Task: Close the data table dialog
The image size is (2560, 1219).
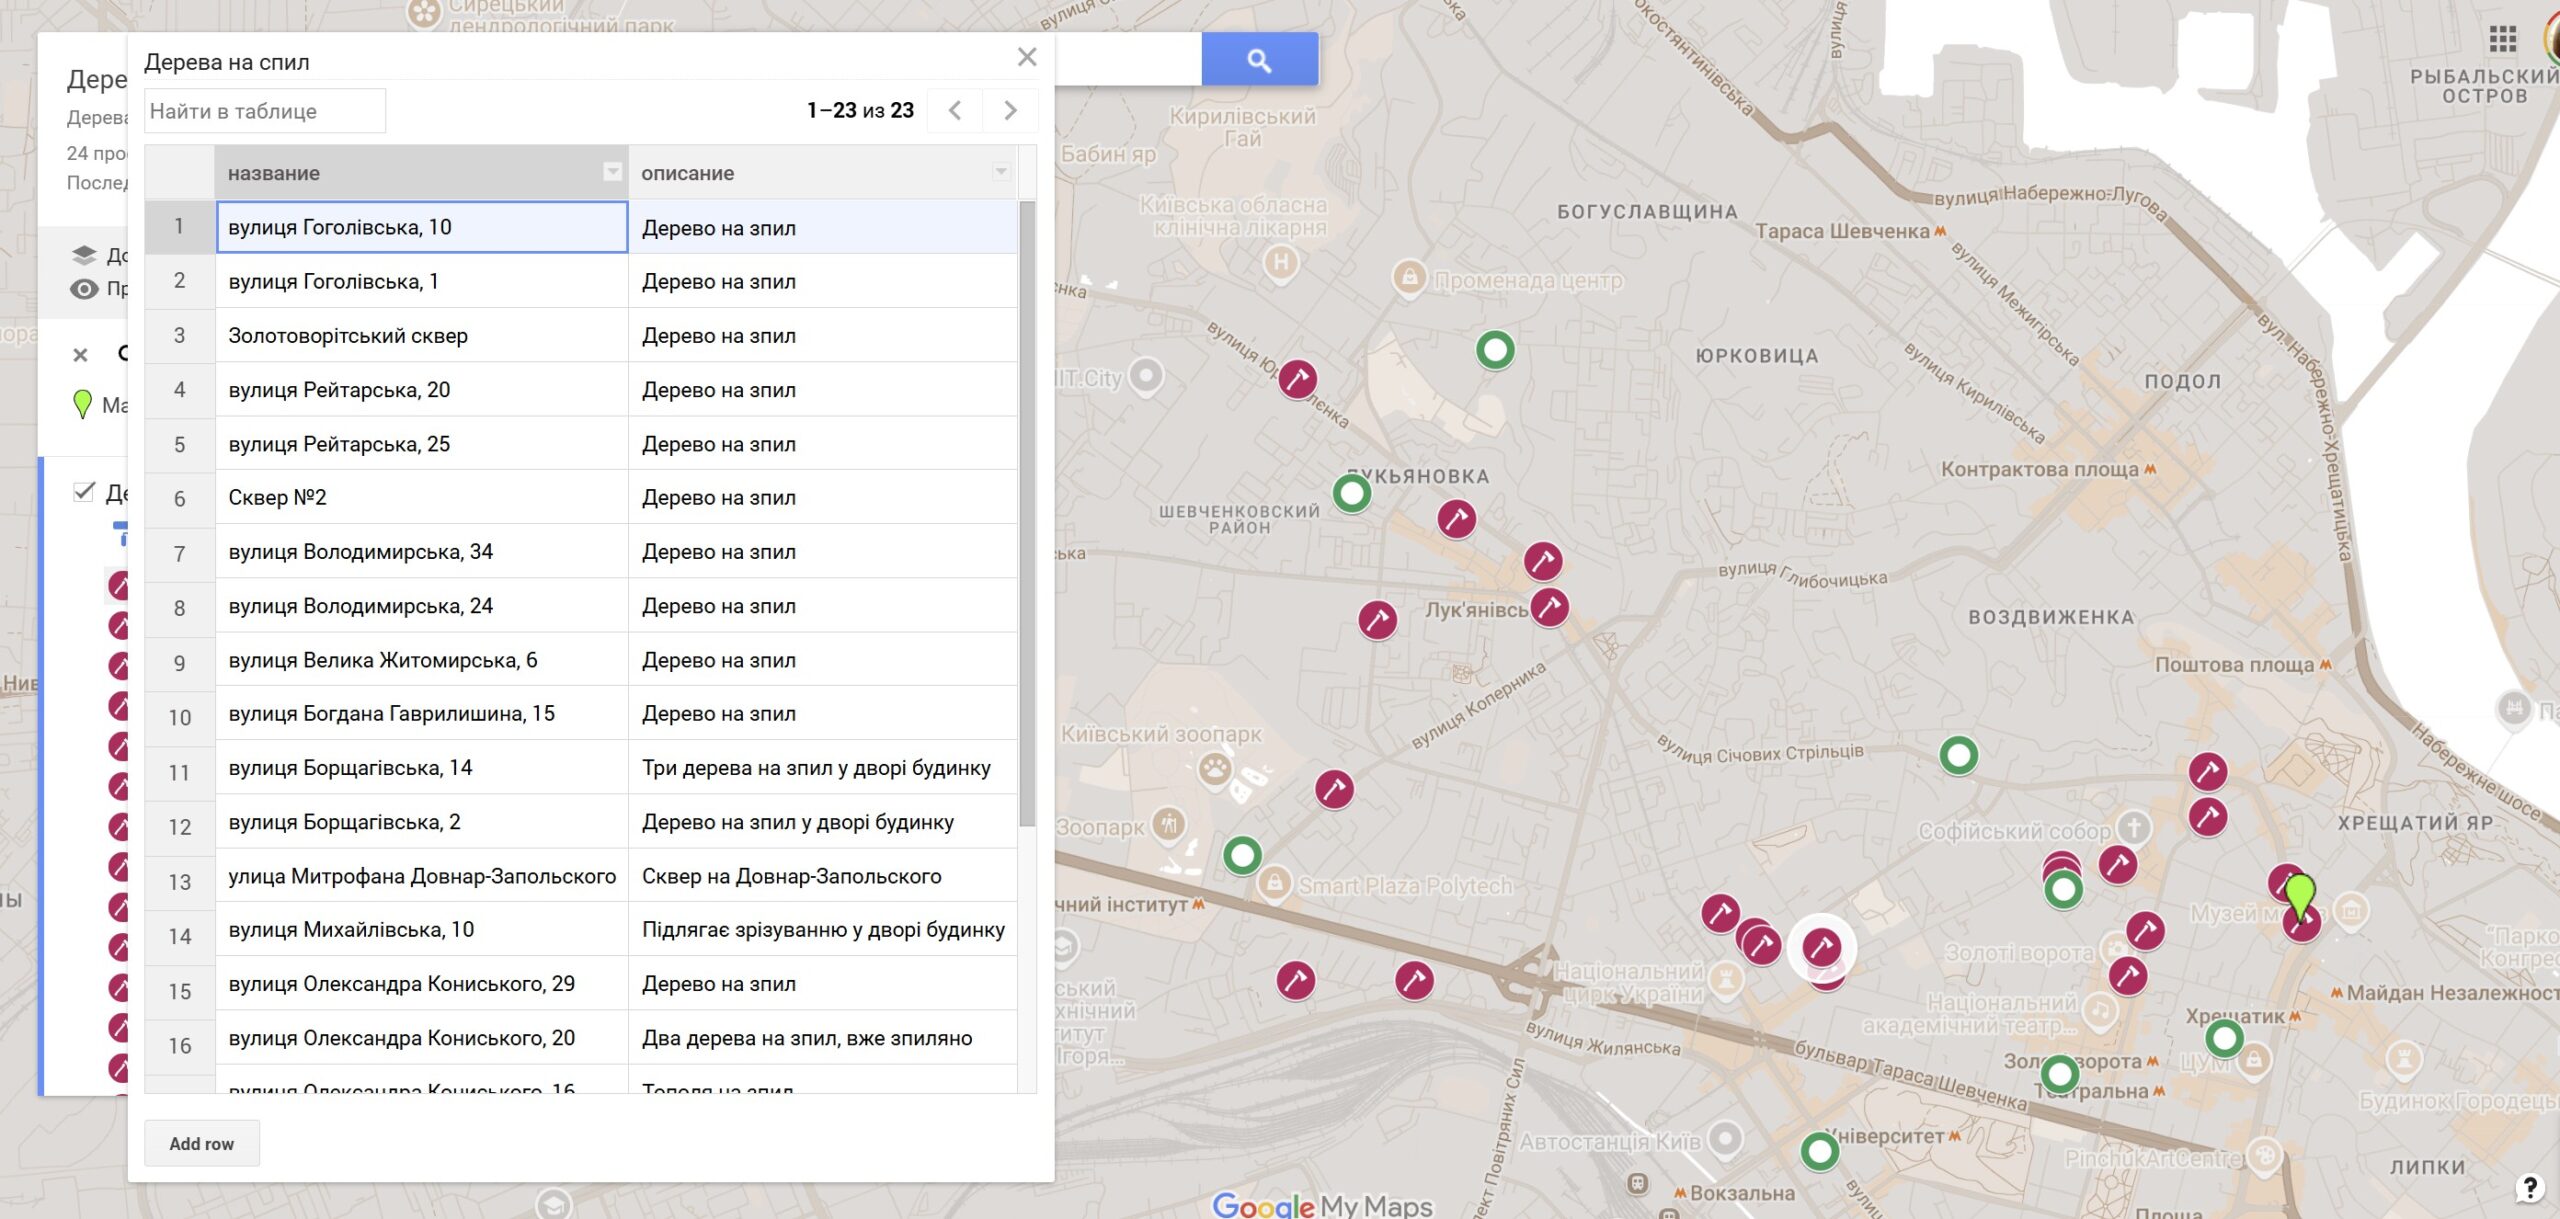Action: tap(1027, 58)
